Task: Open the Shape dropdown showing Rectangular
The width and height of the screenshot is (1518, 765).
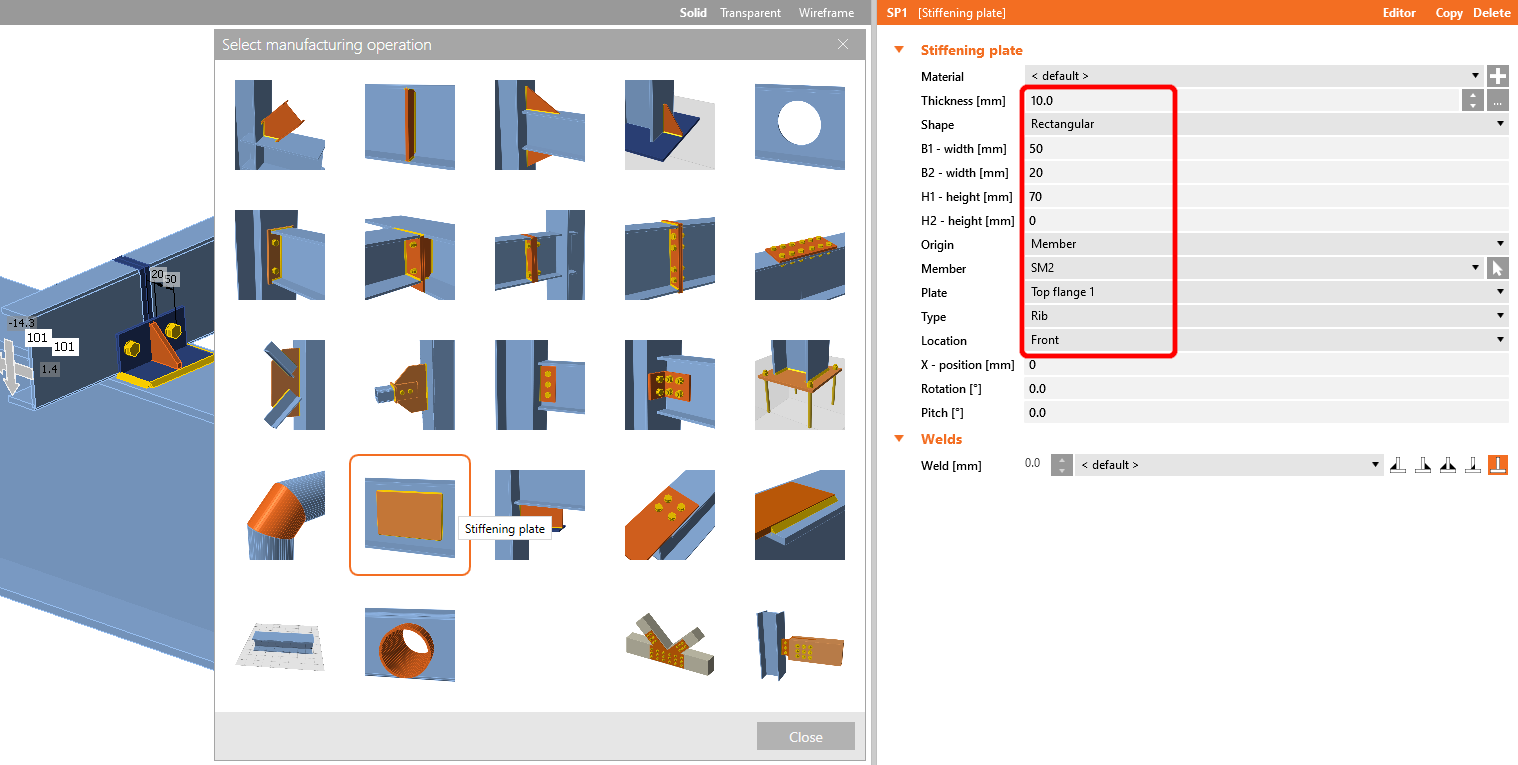Action: pyautogui.click(x=1265, y=124)
